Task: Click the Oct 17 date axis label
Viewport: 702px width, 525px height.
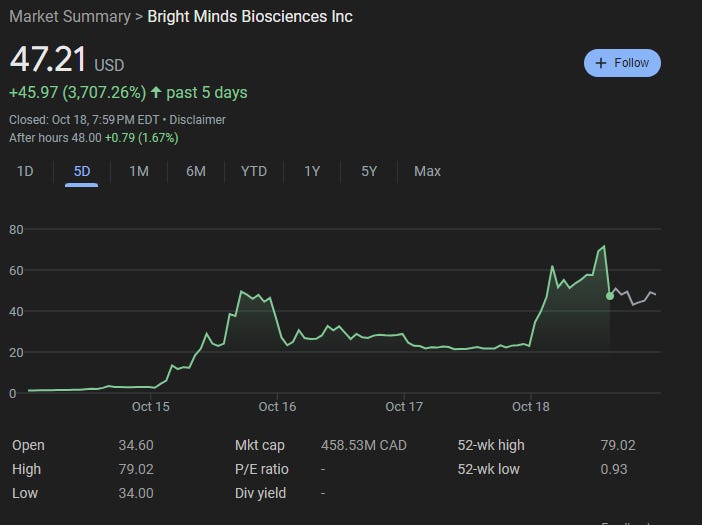Action: coord(404,407)
